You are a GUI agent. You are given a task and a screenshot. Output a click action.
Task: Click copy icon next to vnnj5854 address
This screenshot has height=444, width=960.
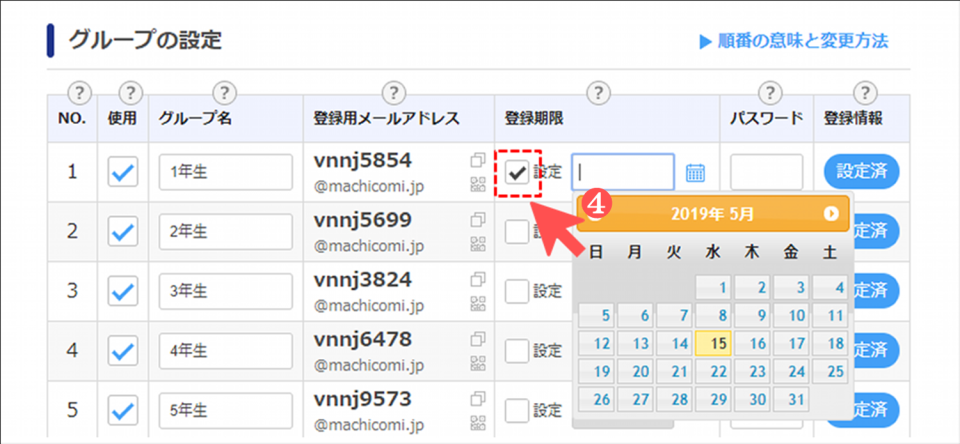[477, 161]
